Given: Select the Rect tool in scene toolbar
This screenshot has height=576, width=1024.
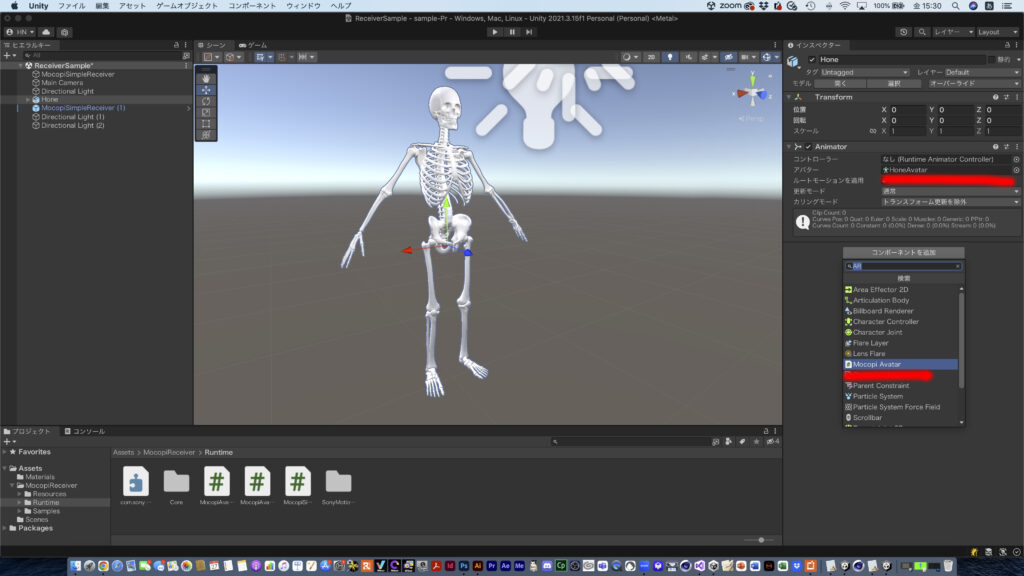Looking at the screenshot, I should tap(206, 123).
